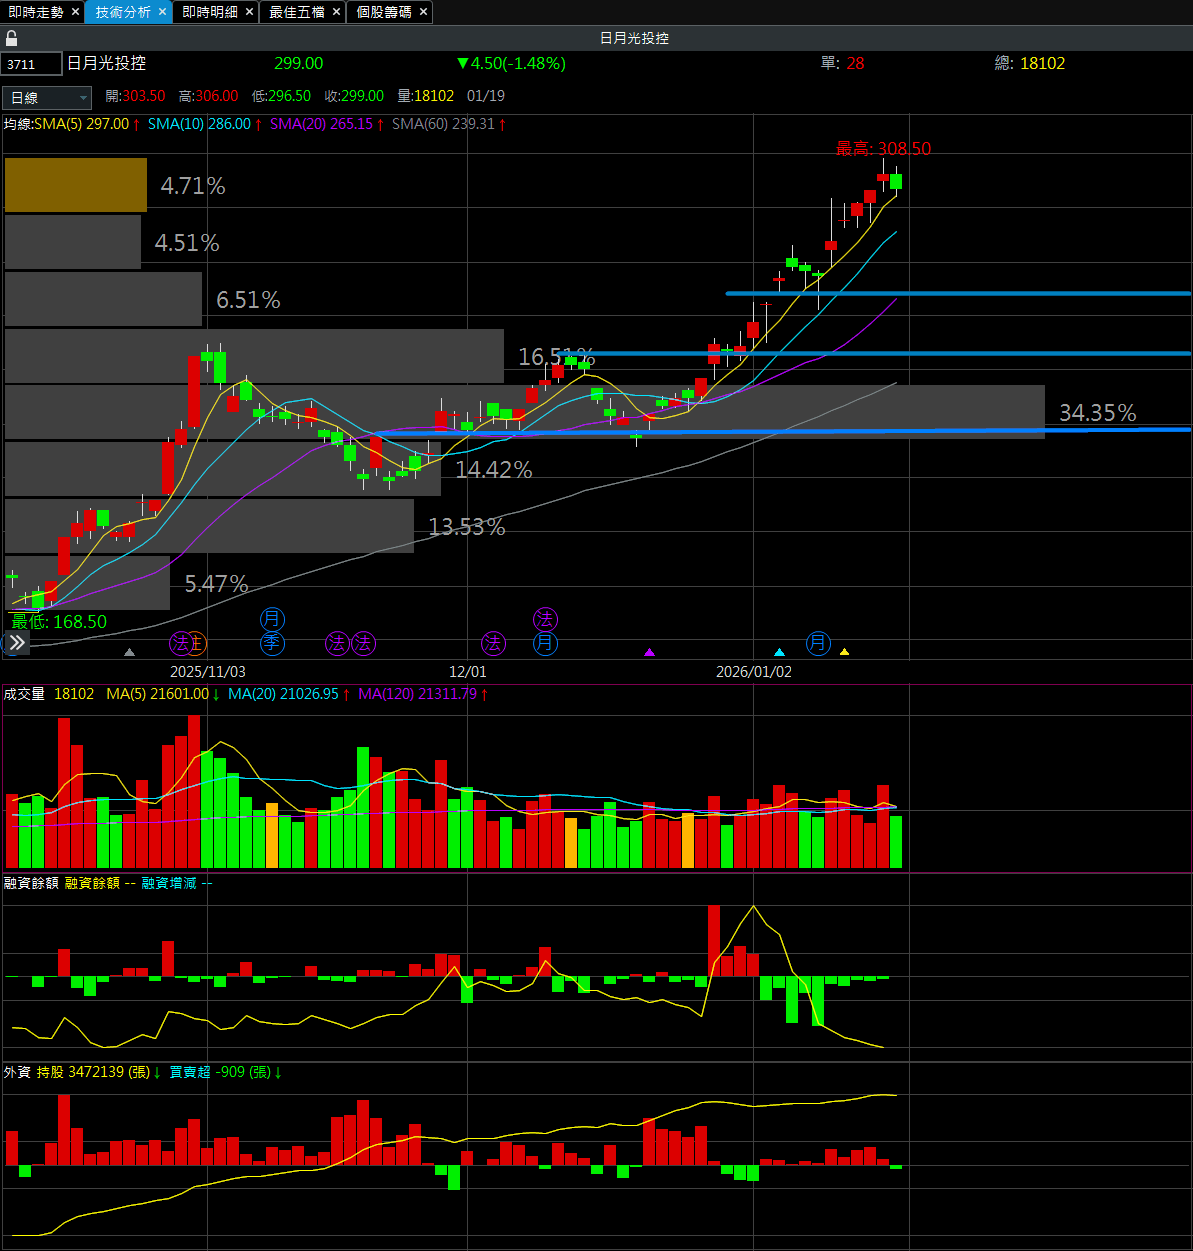Click the yellow triangle marker on date axis

[844, 652]
